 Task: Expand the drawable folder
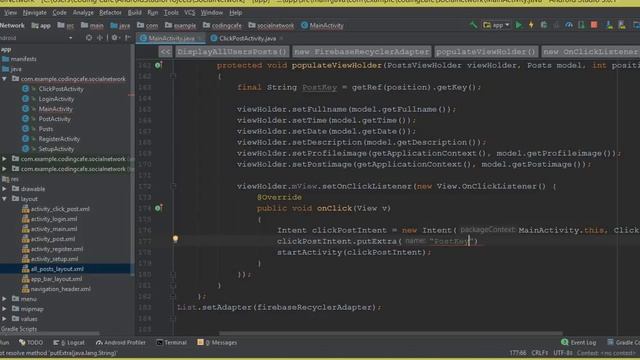[x=4, y=189]
